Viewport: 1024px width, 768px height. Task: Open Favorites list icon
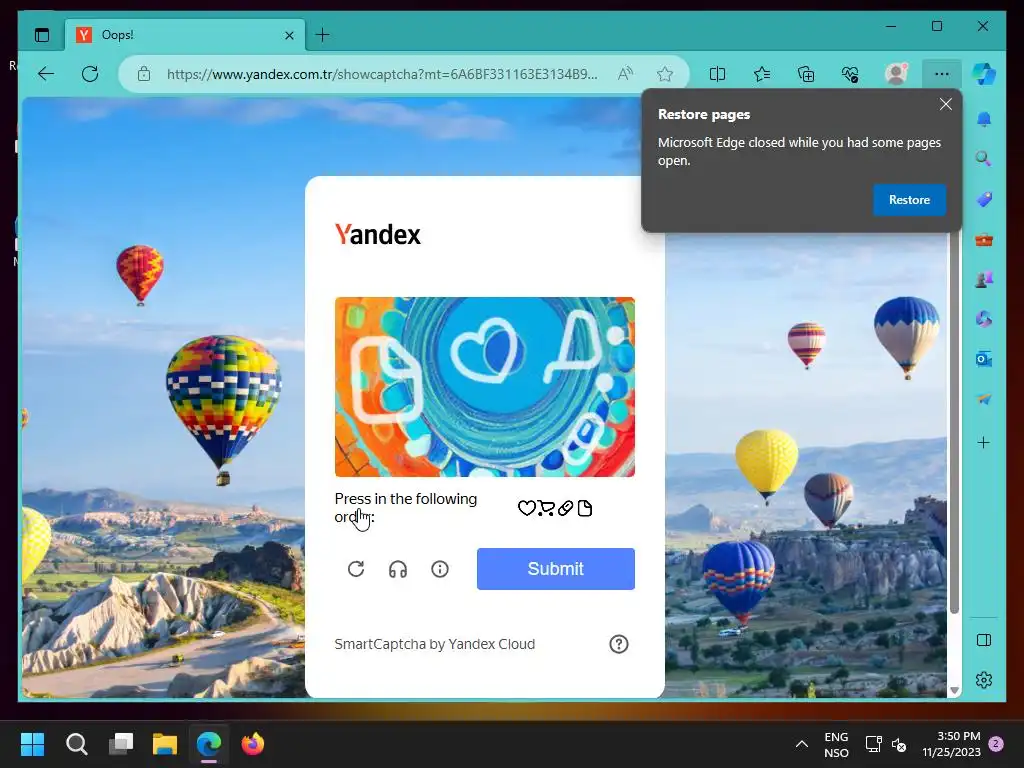point(761,74)
